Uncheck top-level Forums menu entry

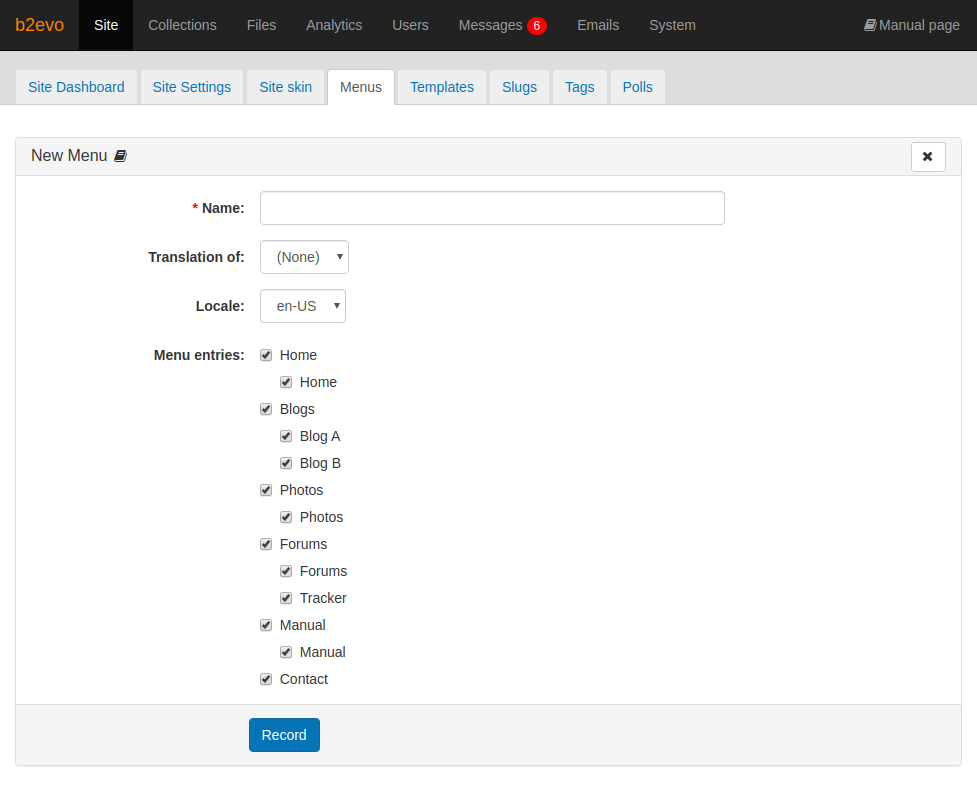pos(266,544)
